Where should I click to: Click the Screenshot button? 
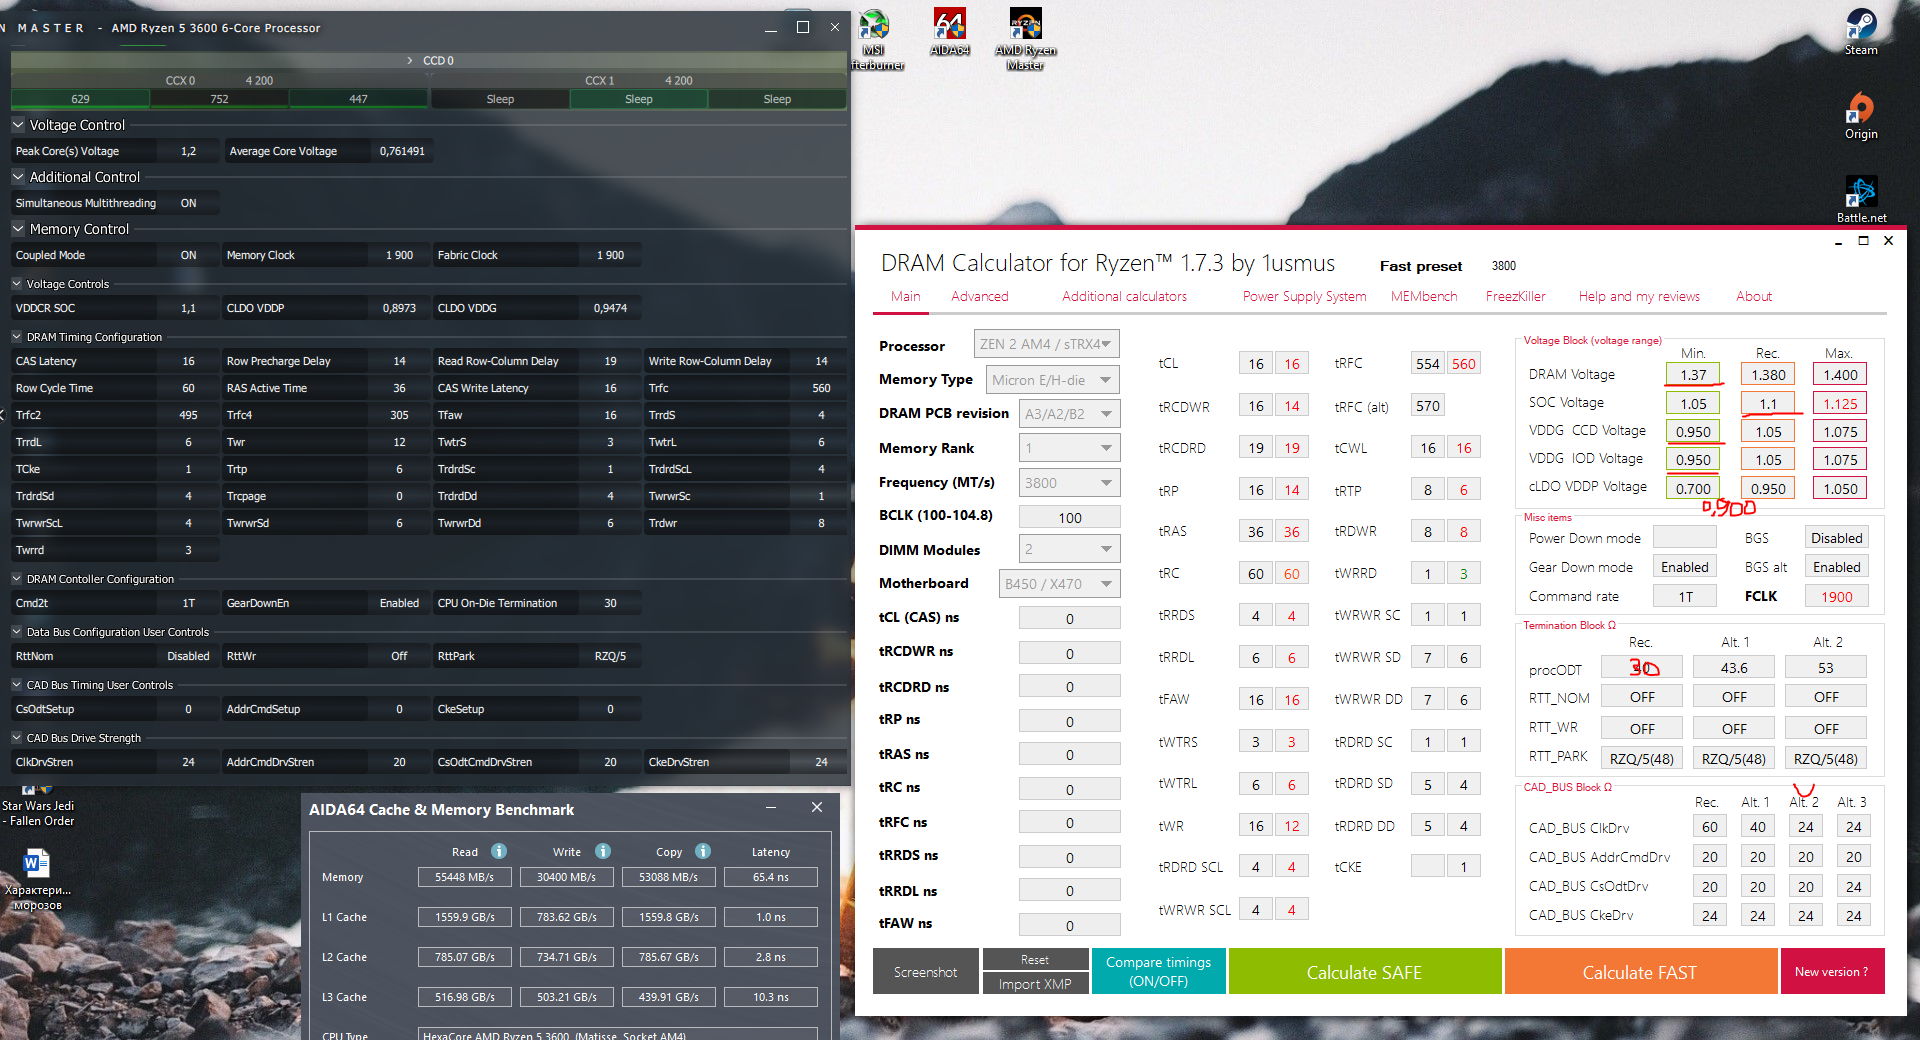pyautogui.click(x=926, y=971)
